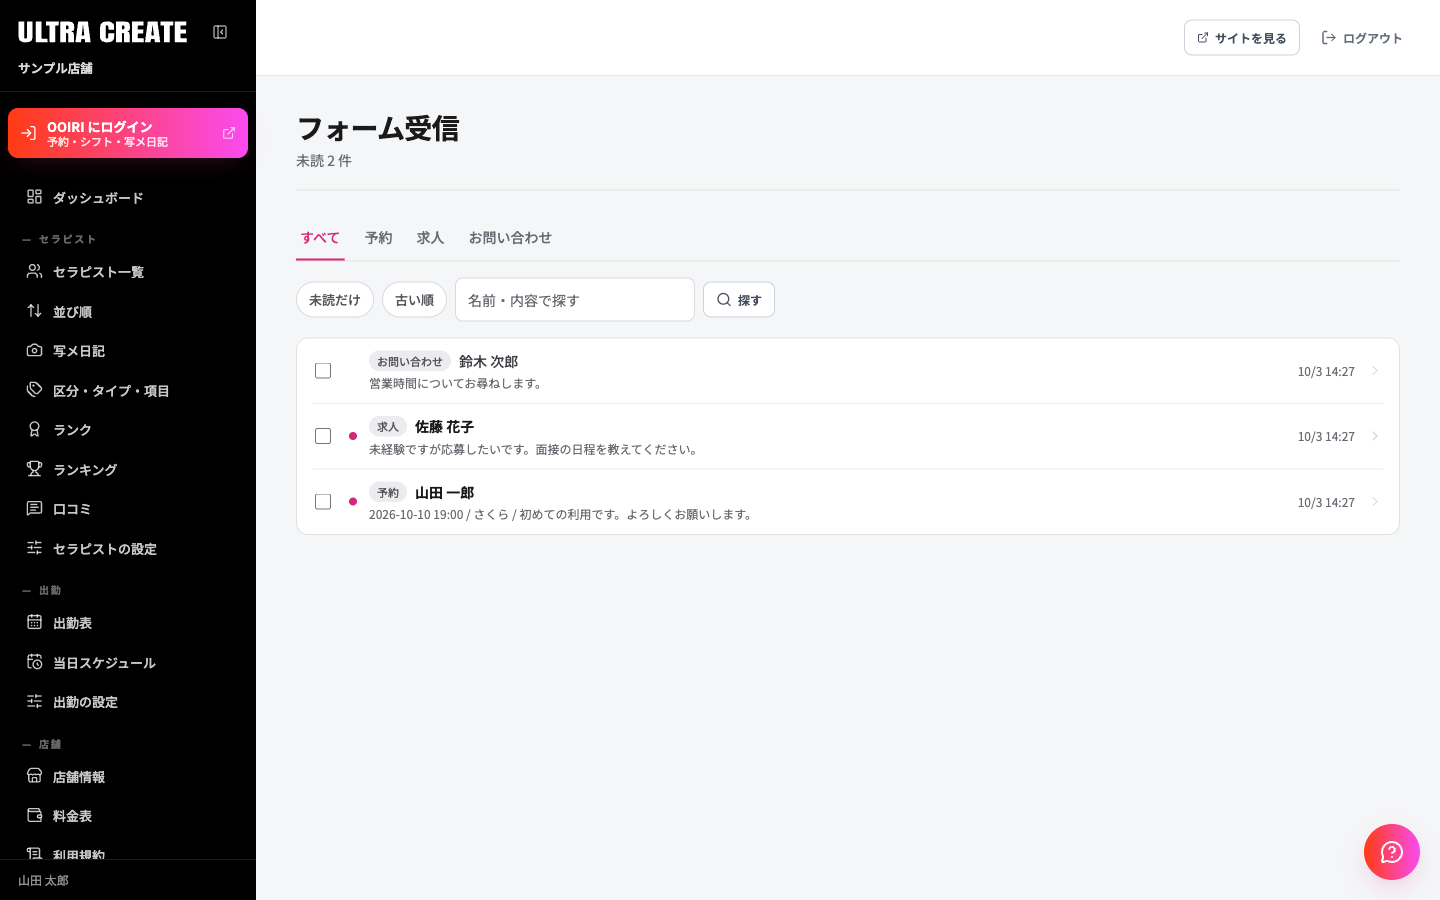
Task: Check the box for 鈴木 次郎 message
Action: click(323, 371)
